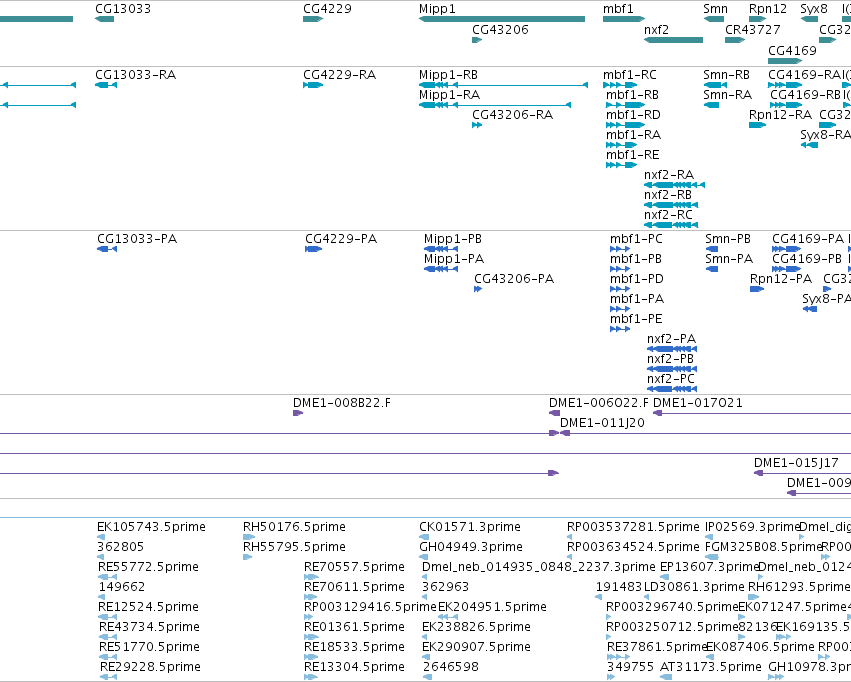Select the mbf1-RE transcript label
This screenshot has height=682, width=851.
click(632, 155)
